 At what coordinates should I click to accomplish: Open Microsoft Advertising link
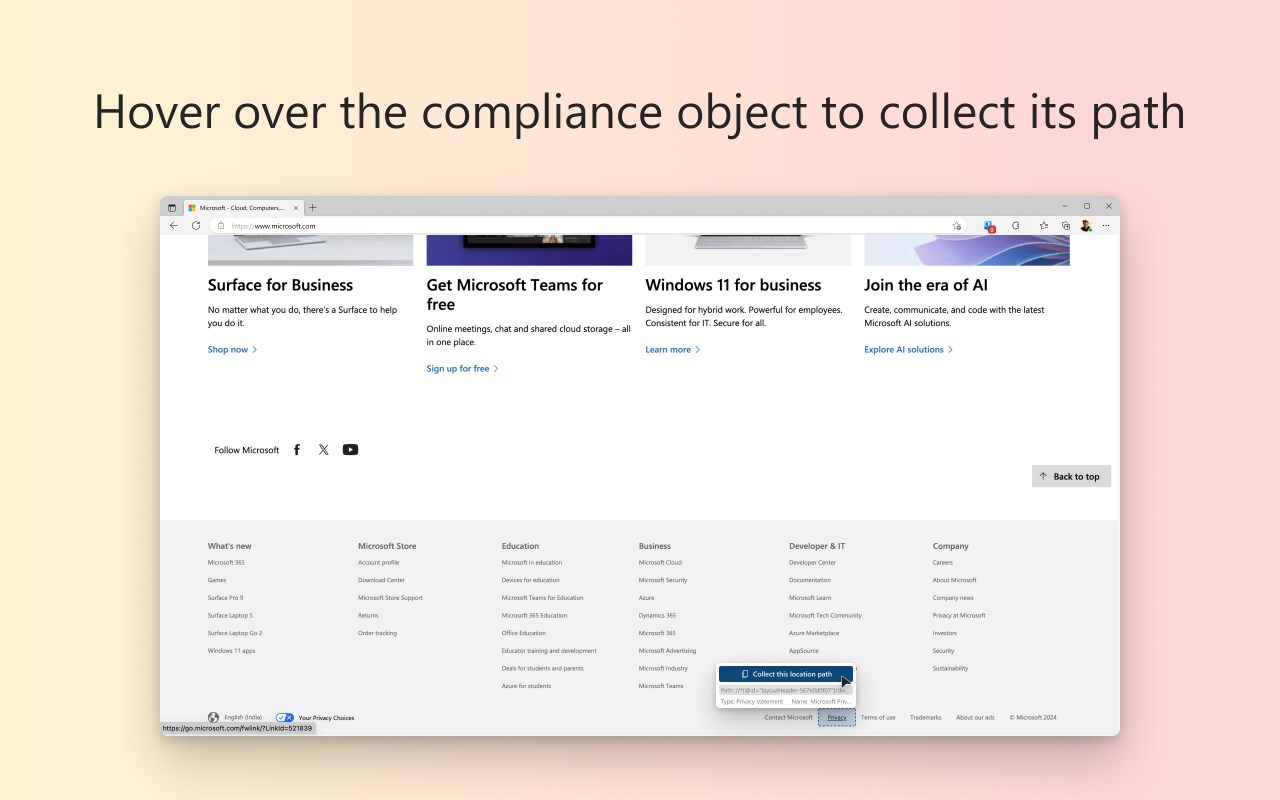tap(667, 651)
